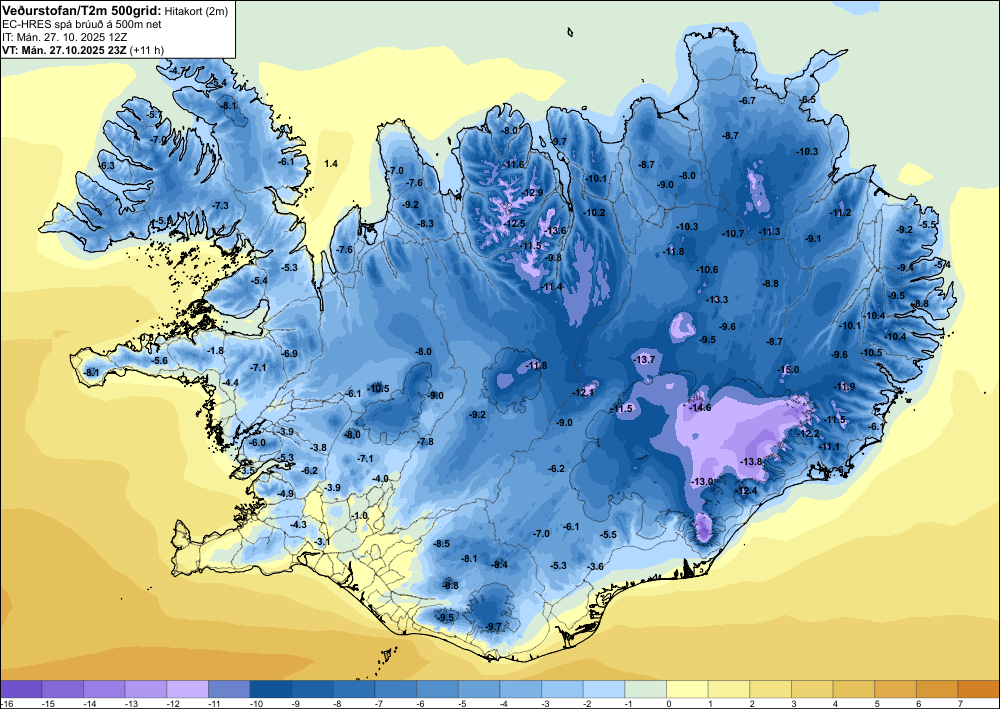The image size is (1000, 709).
Task: Click the -13.3 temperature value
Action: [717, 299]
